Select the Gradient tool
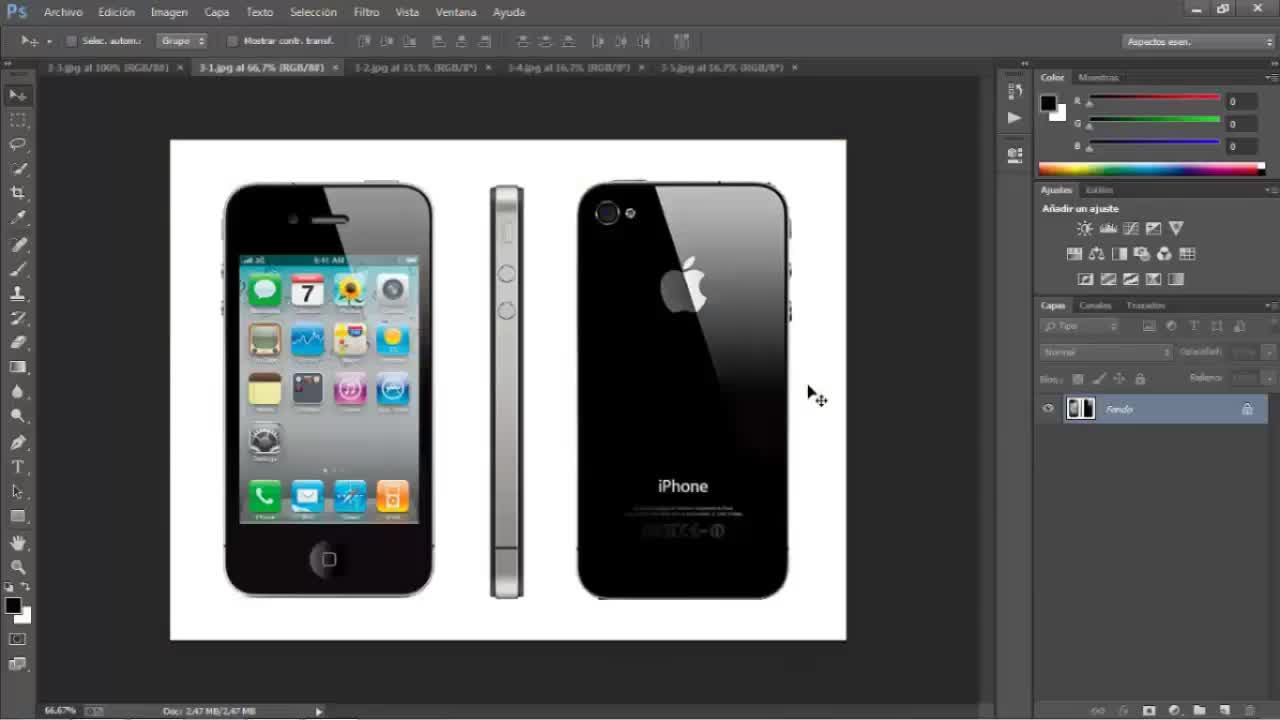The width and height of the screenshot is (1280, 720). pos(18,367)
